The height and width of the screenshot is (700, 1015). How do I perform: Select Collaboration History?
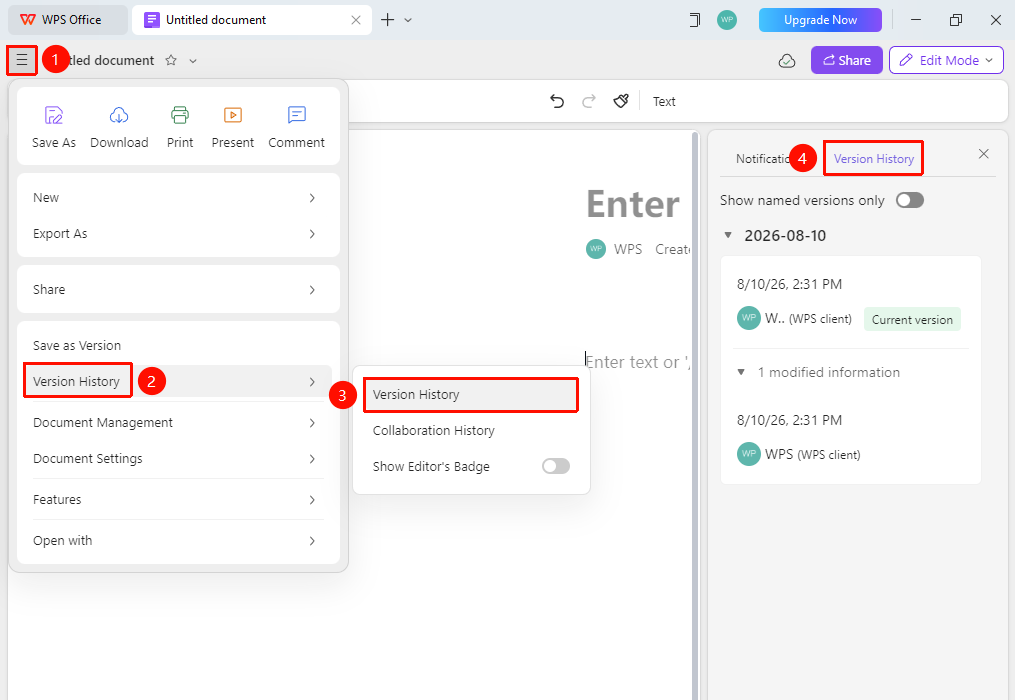(471, 431)
